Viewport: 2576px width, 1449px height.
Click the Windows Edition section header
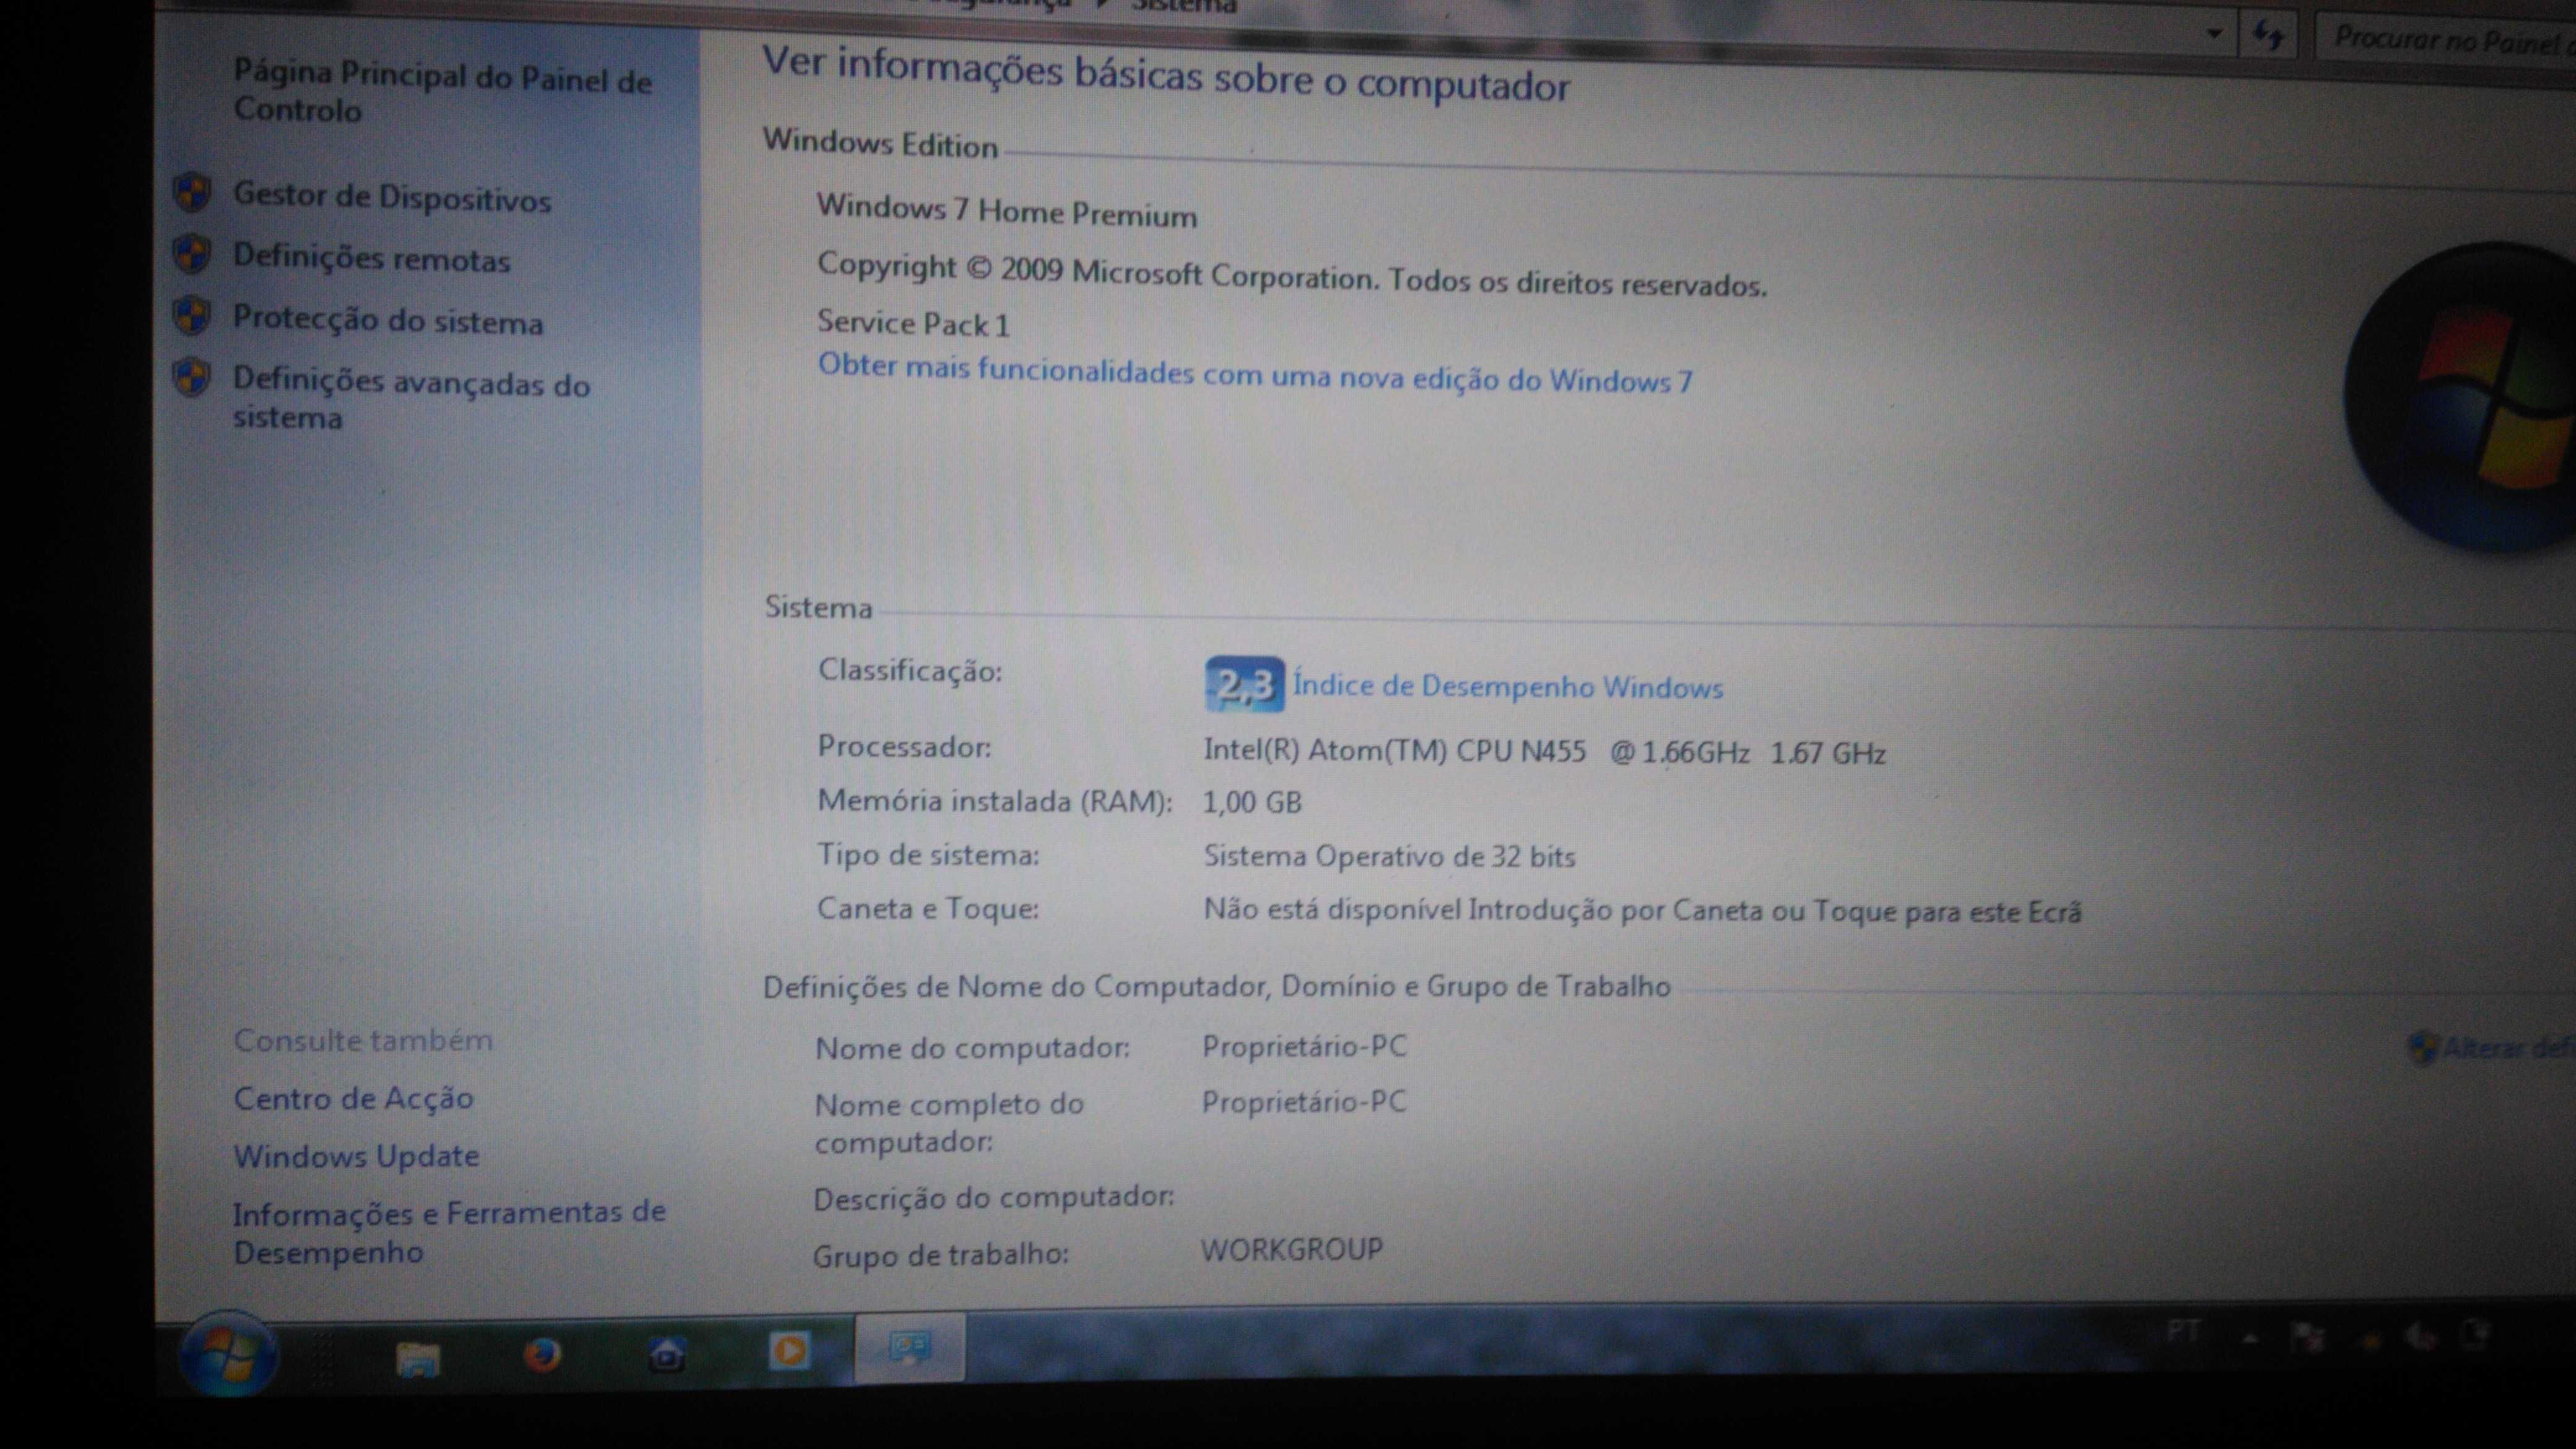point(880,143)
